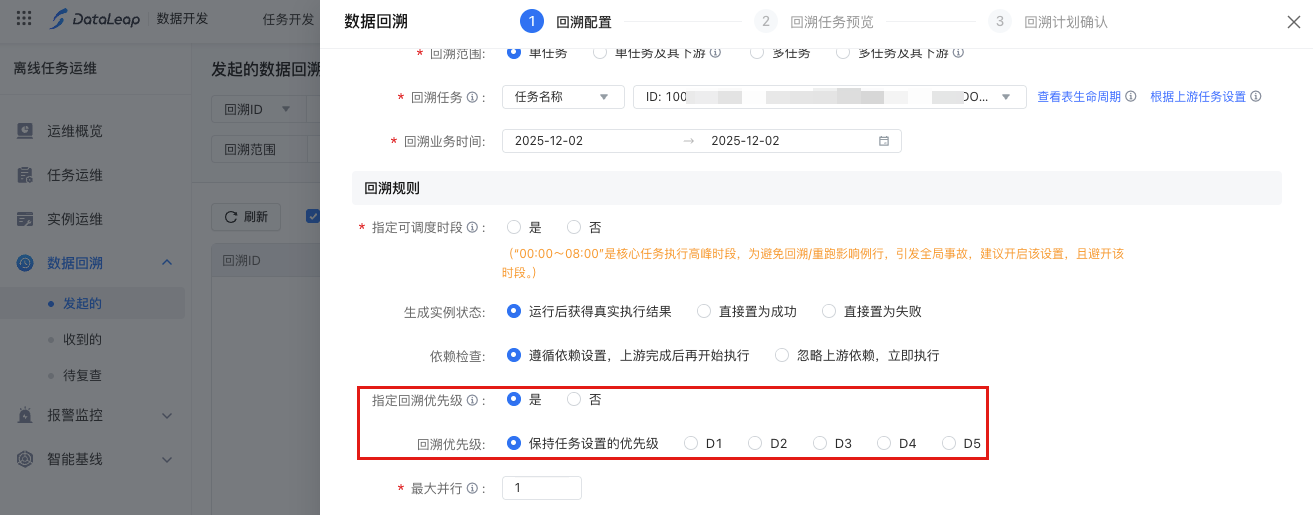Click the 报警监控 sidebar icon

(x=26, y=415)
